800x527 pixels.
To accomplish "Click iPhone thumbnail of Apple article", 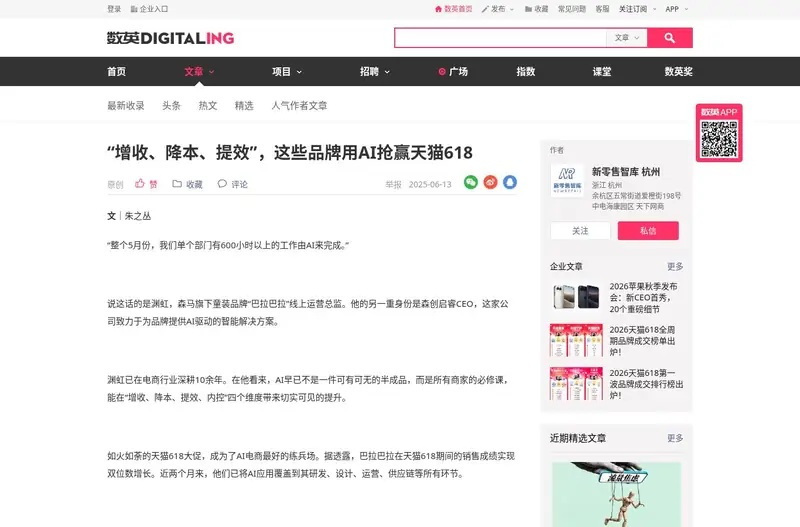I will pos(576,297).
